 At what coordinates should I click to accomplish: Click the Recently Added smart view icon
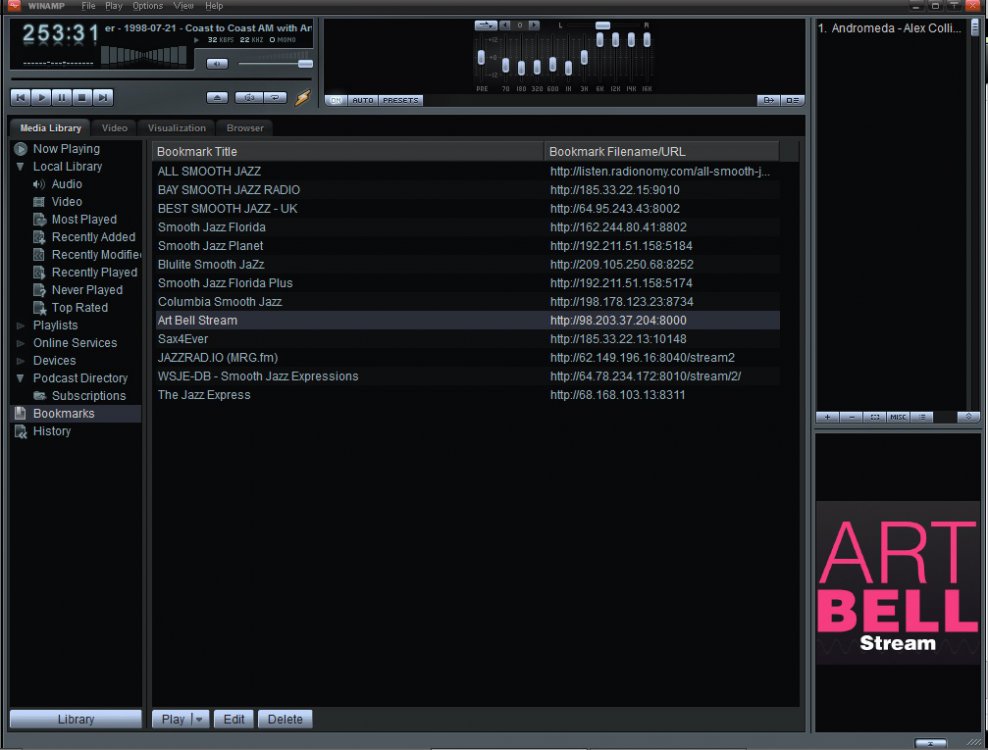click(x=39, y=237)
